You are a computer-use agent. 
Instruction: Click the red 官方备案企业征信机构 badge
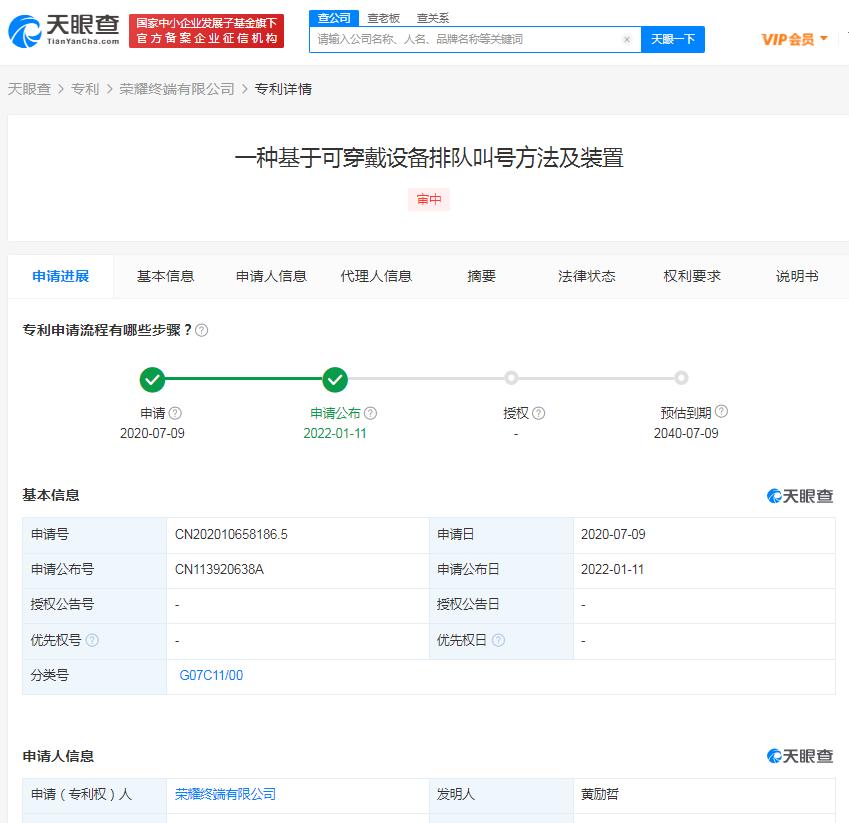(x=206, y=31)
